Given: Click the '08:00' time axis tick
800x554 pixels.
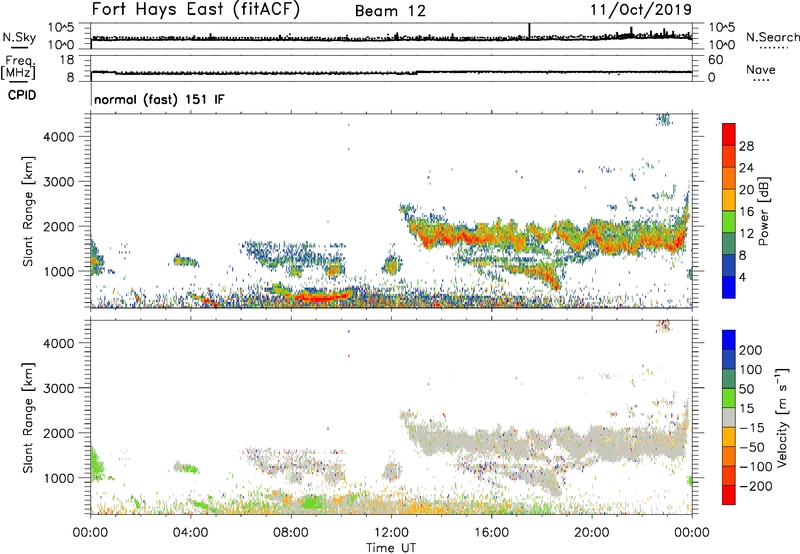Looking at the screenshot, I should coord(291,533).
